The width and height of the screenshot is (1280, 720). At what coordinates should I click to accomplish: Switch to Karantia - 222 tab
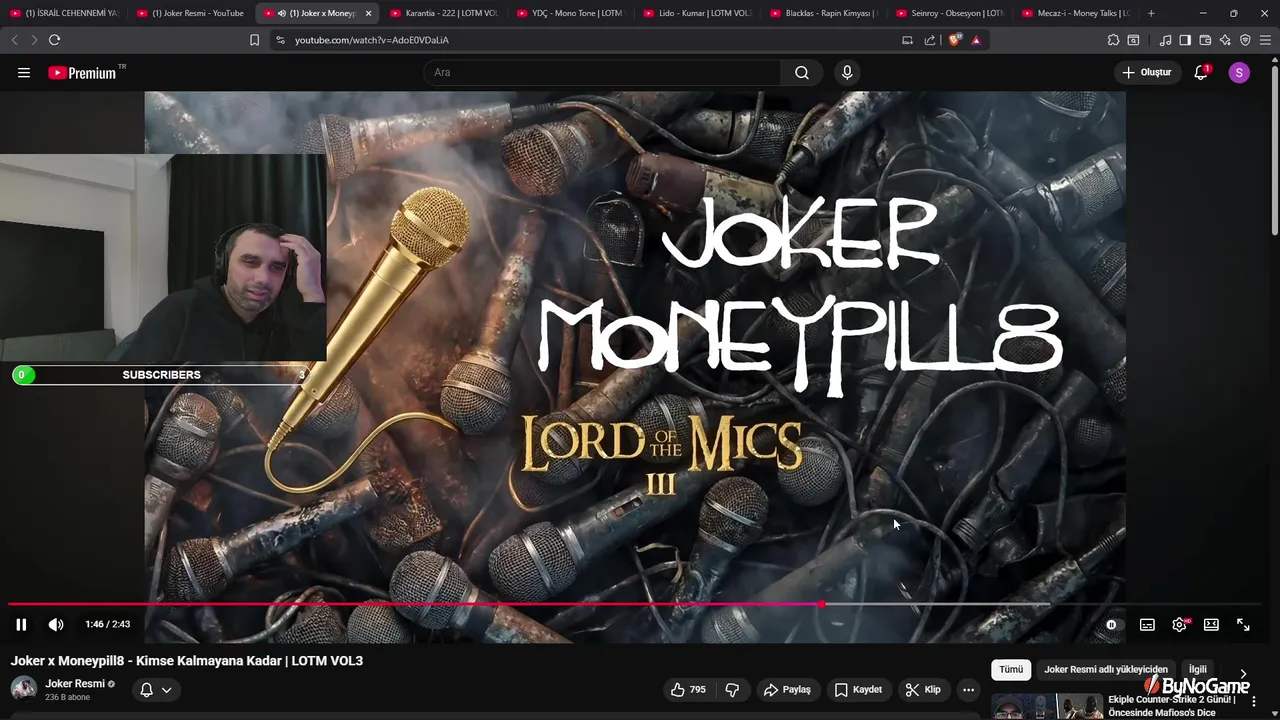(444, 13)
